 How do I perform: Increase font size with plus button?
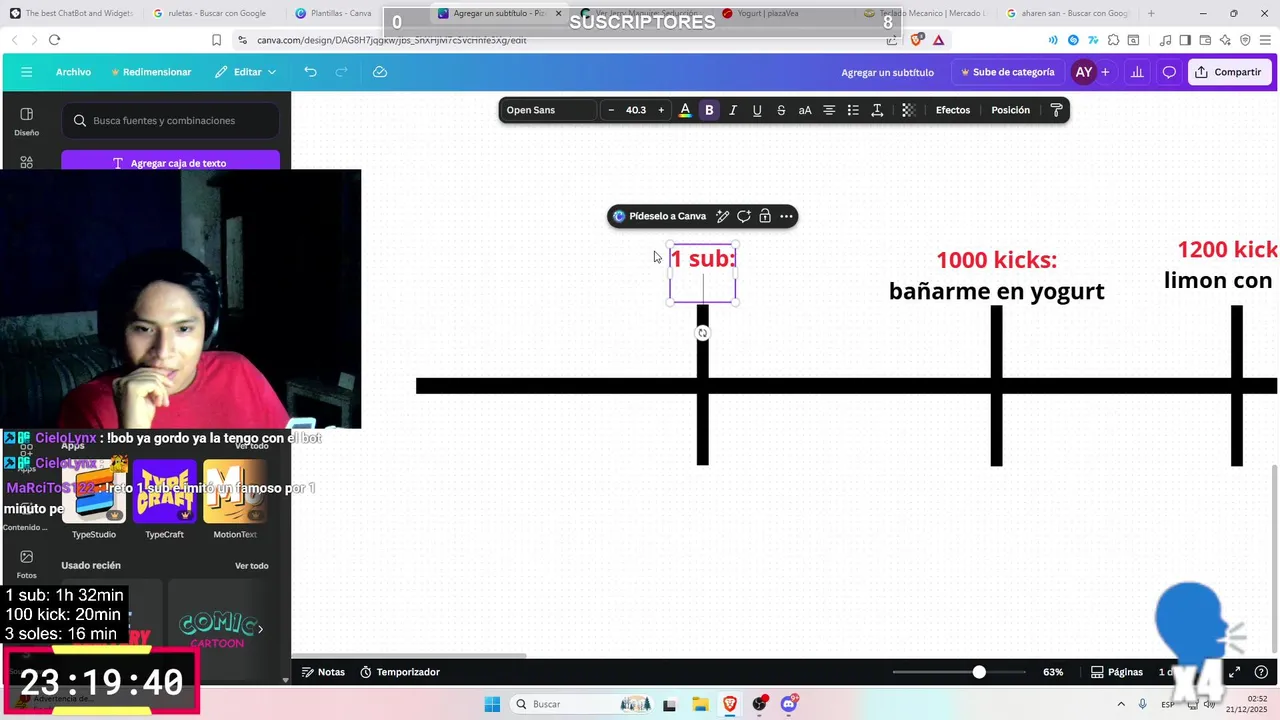coord(661,110)
